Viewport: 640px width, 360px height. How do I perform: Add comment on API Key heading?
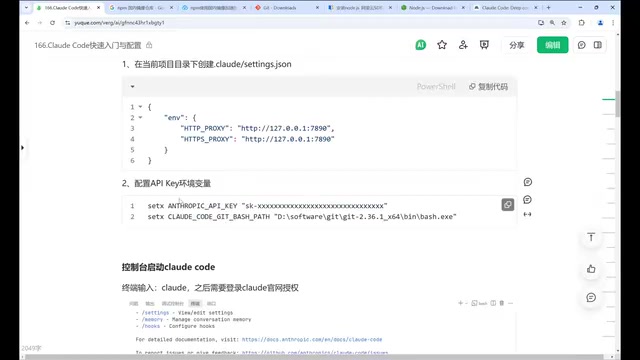point(528,182)
